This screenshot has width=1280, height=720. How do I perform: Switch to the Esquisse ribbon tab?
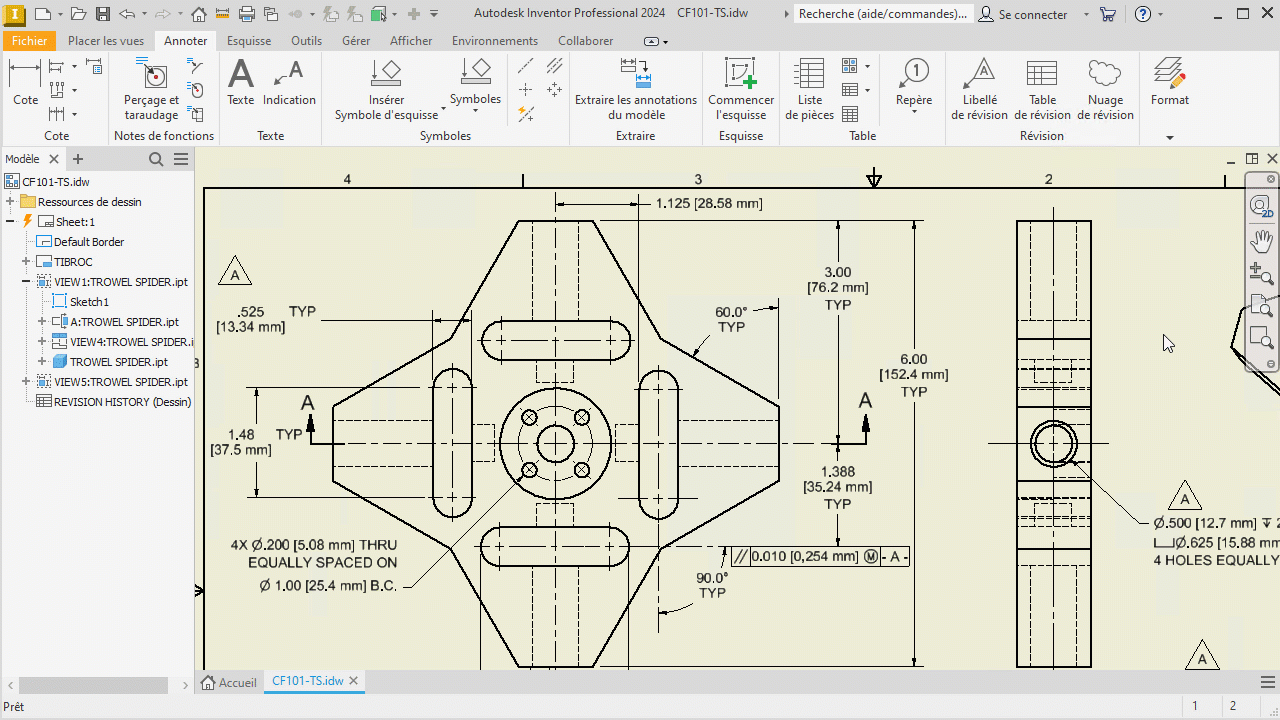point(249,41)
